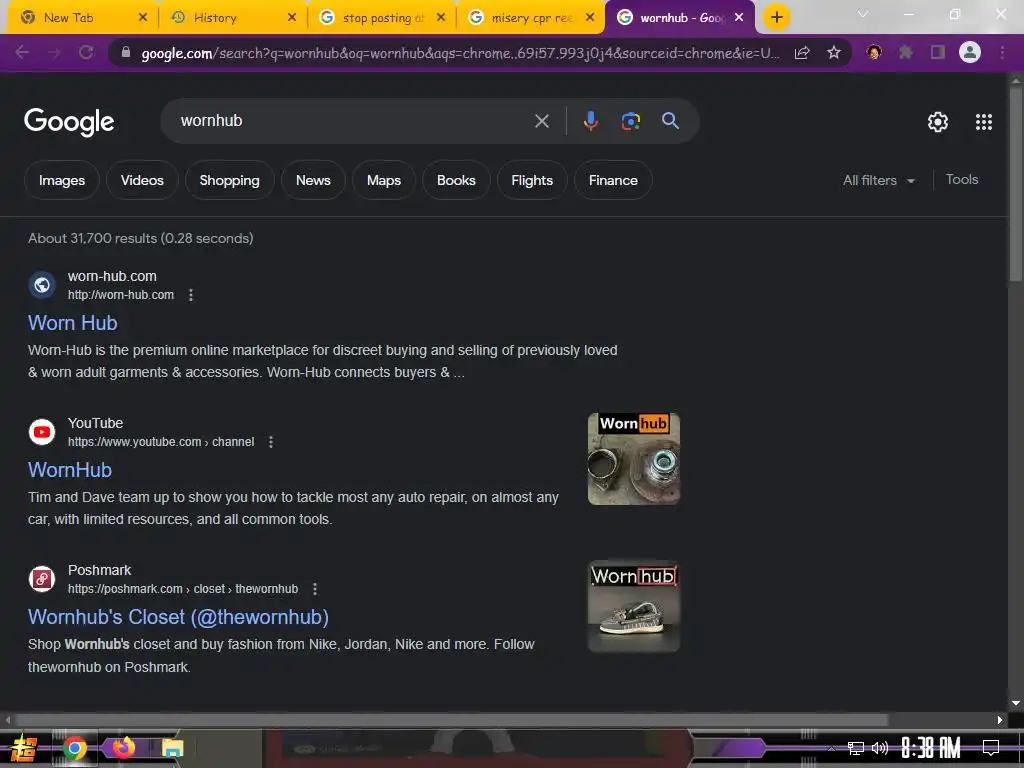The height and width of the screenshot is (768, 1024).
Task: Filter results by Books
Action: [x=456, y=180]
